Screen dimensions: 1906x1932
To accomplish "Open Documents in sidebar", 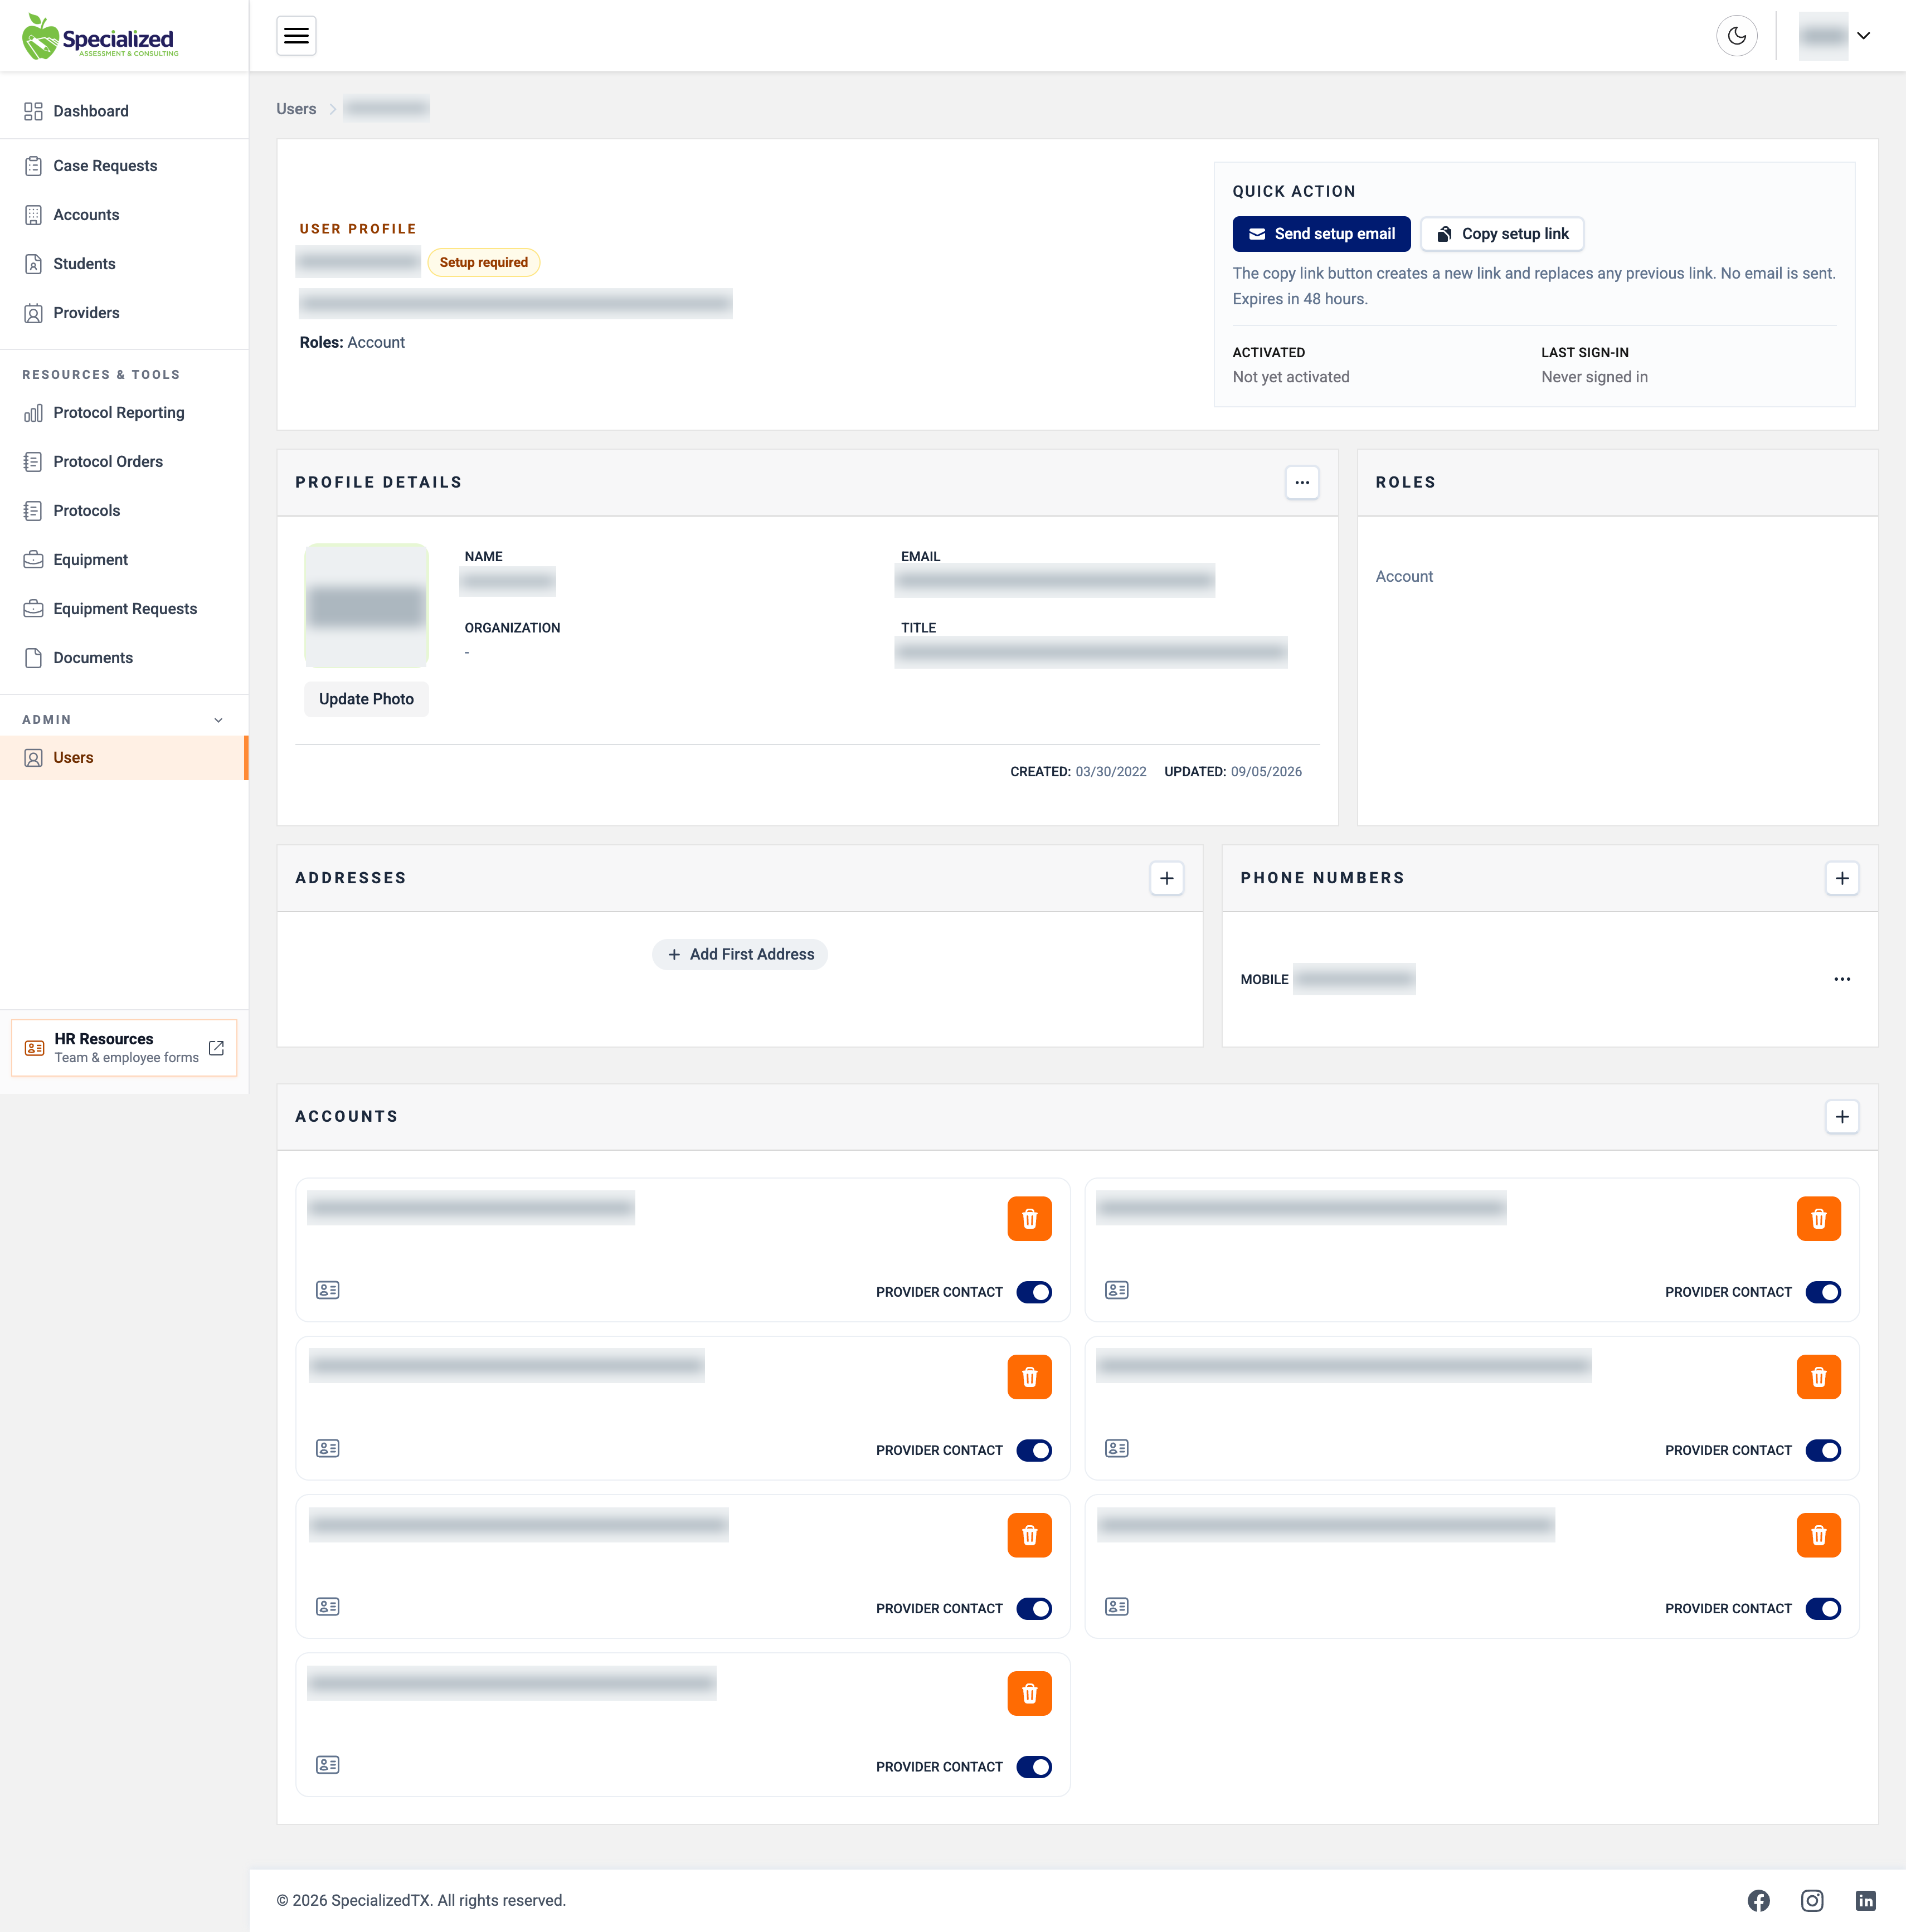I will pyautogui.click(x=124, y=658).
